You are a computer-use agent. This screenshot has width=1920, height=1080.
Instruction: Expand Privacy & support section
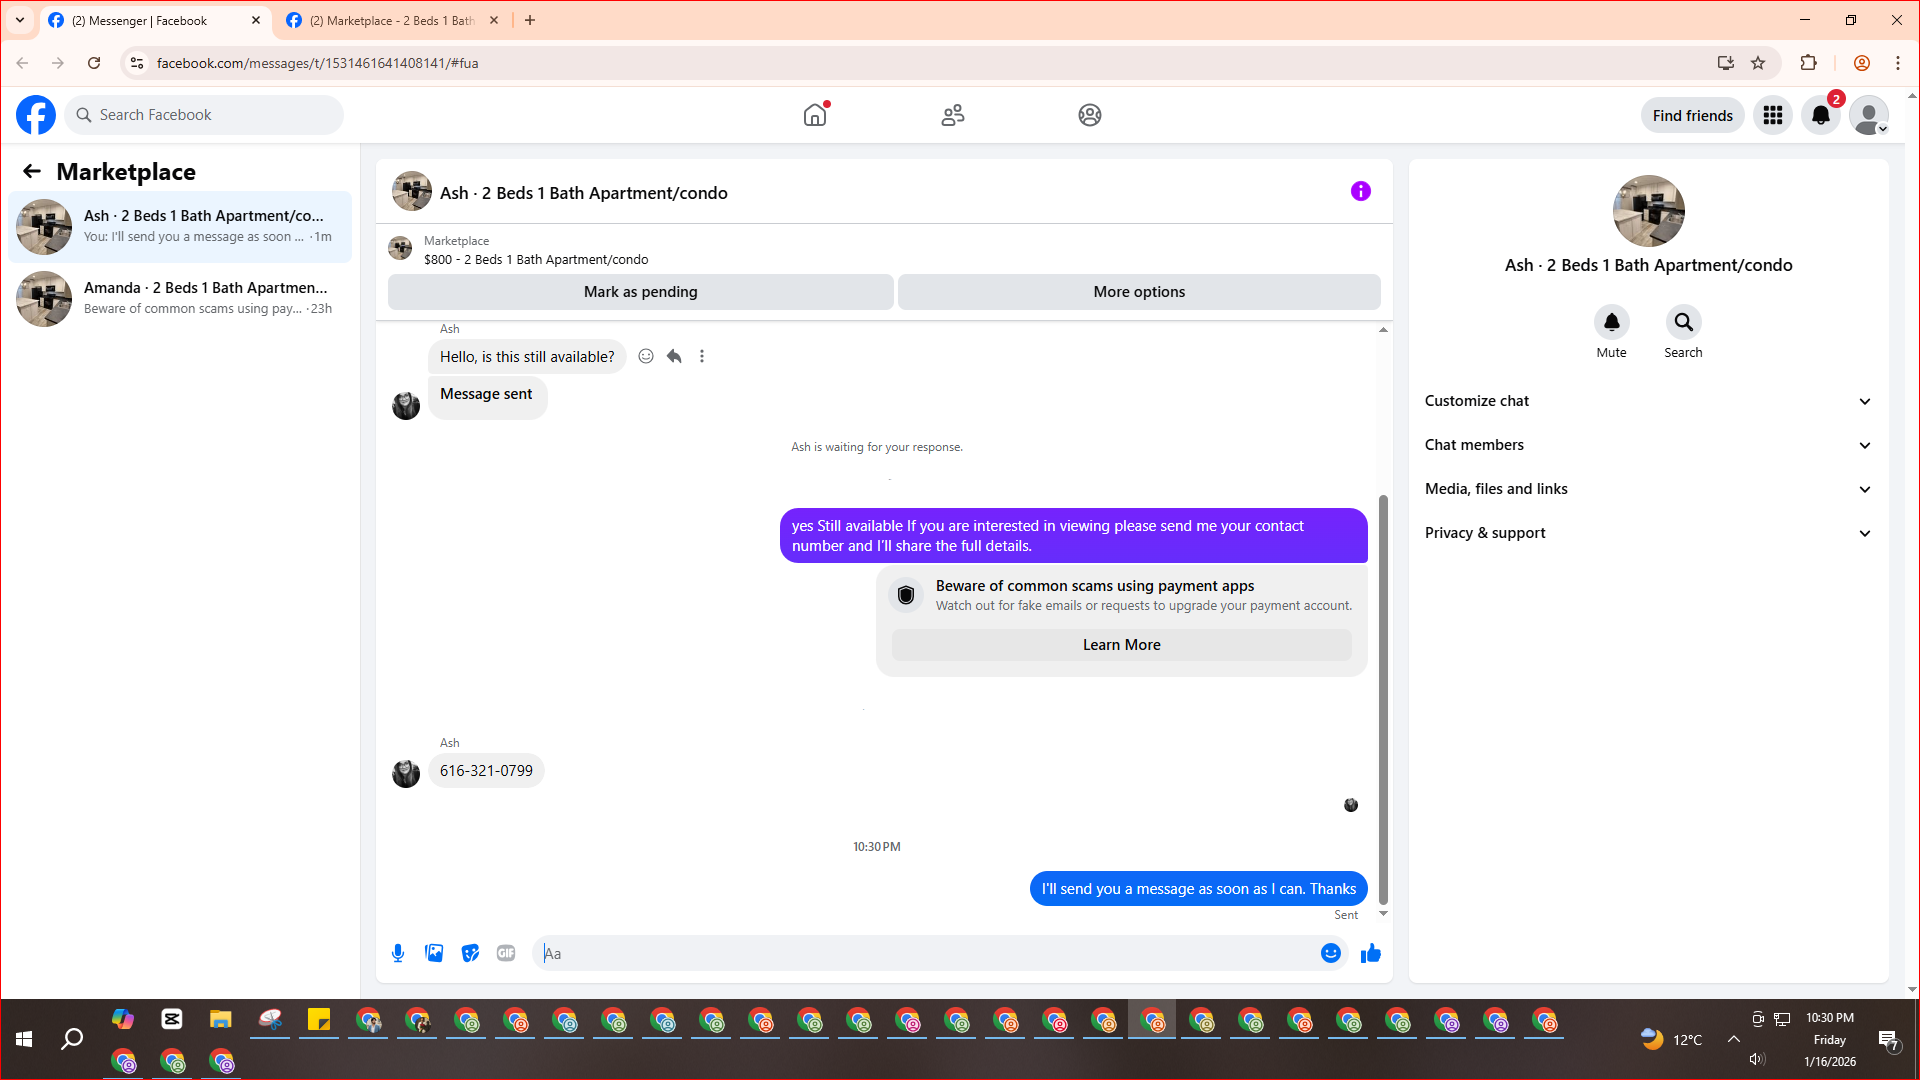(1648, 533)
